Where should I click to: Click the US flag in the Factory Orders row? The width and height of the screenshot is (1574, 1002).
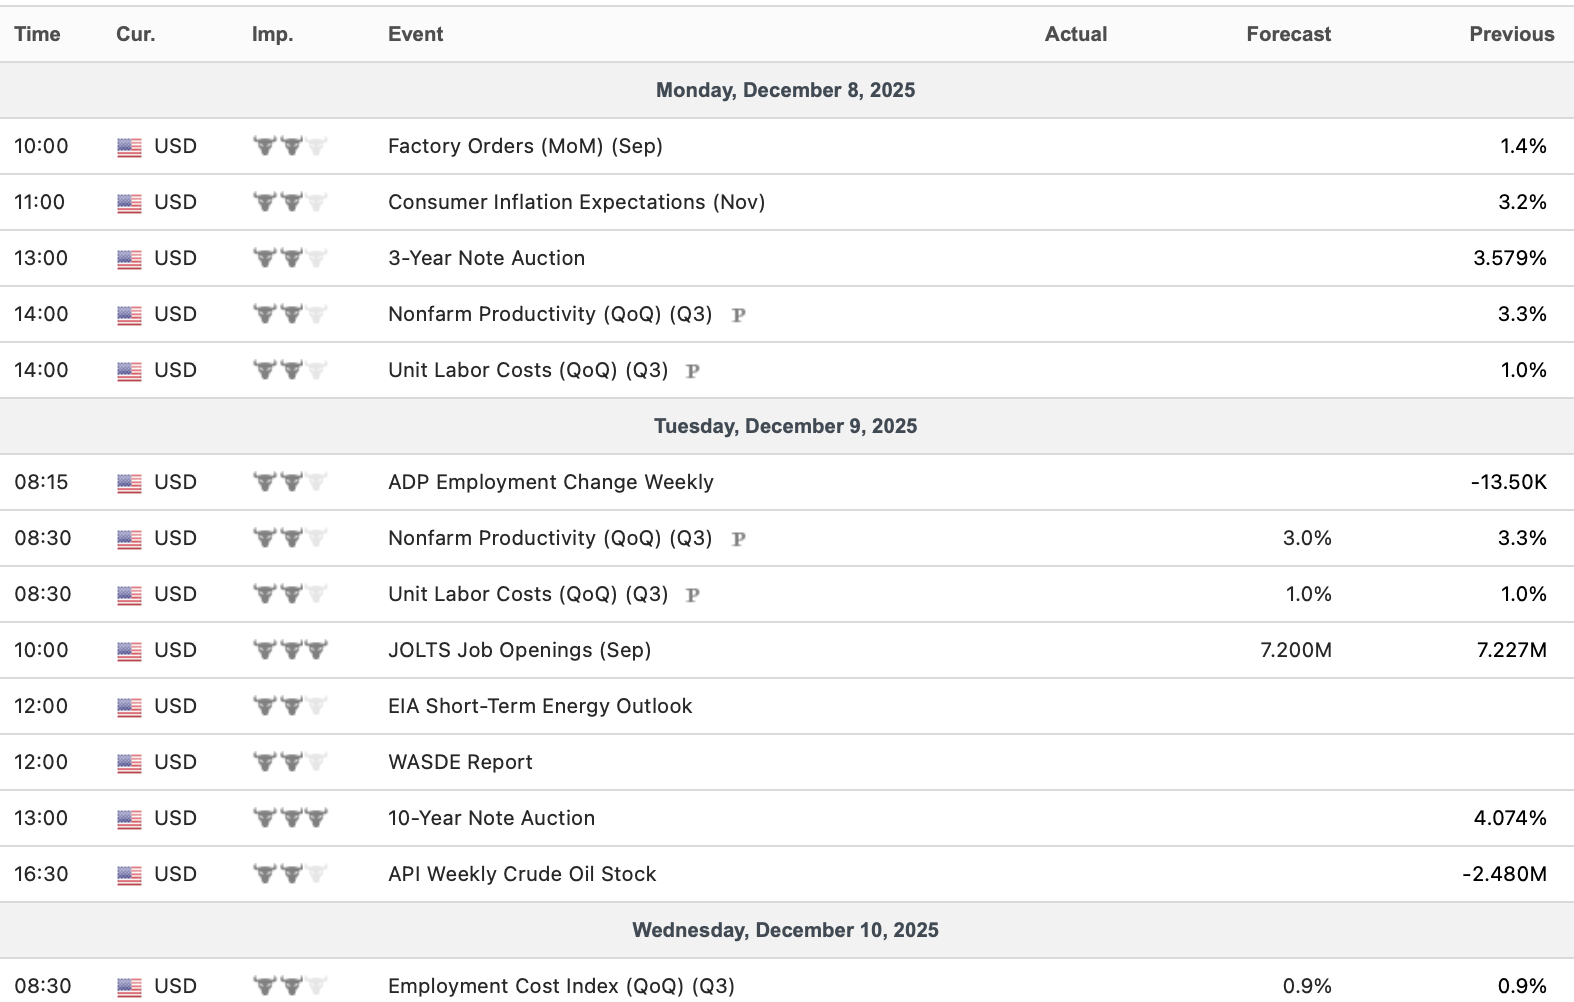pyautogui.click(x=129, y=147)
